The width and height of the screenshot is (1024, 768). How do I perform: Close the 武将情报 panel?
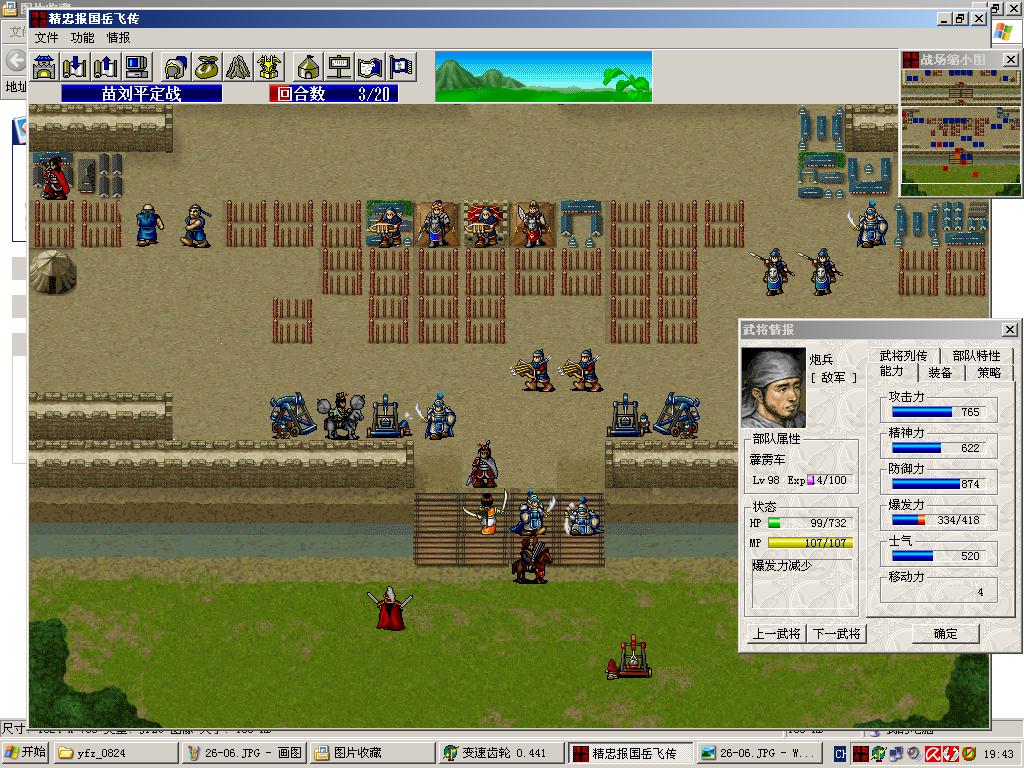click(1010, 330)
